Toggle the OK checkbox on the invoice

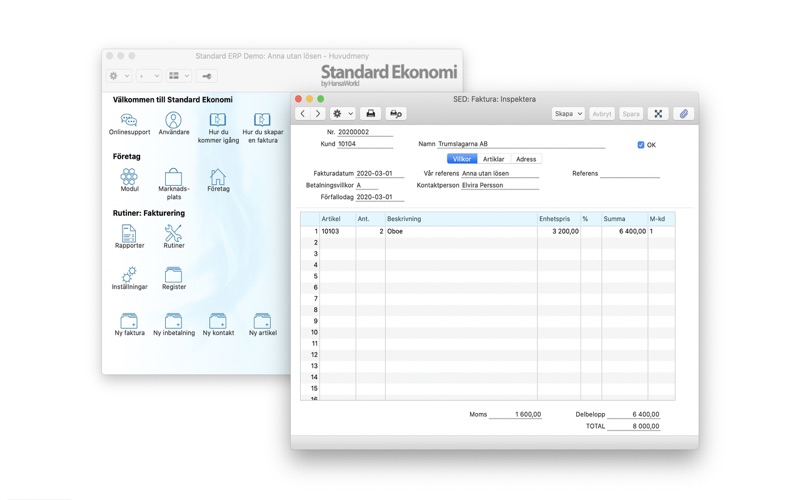641,145
